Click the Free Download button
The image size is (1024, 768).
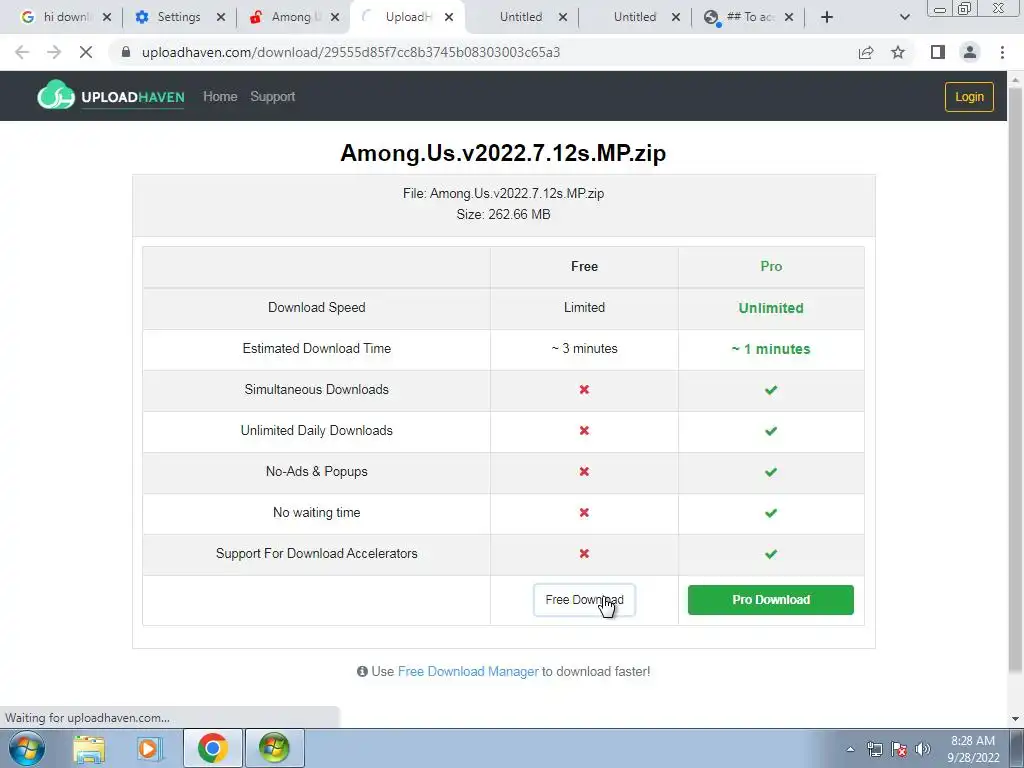click(584, 600)
